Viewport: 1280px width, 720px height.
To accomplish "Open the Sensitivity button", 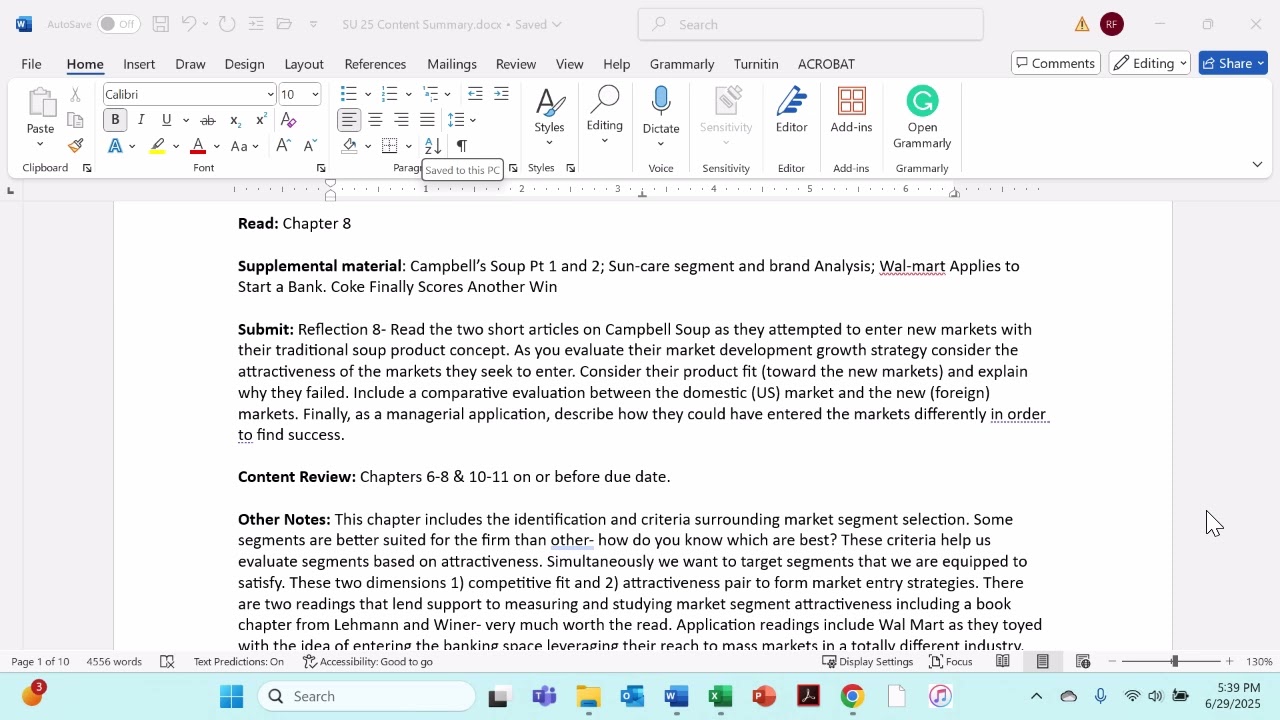I will (x=726, y=117).
